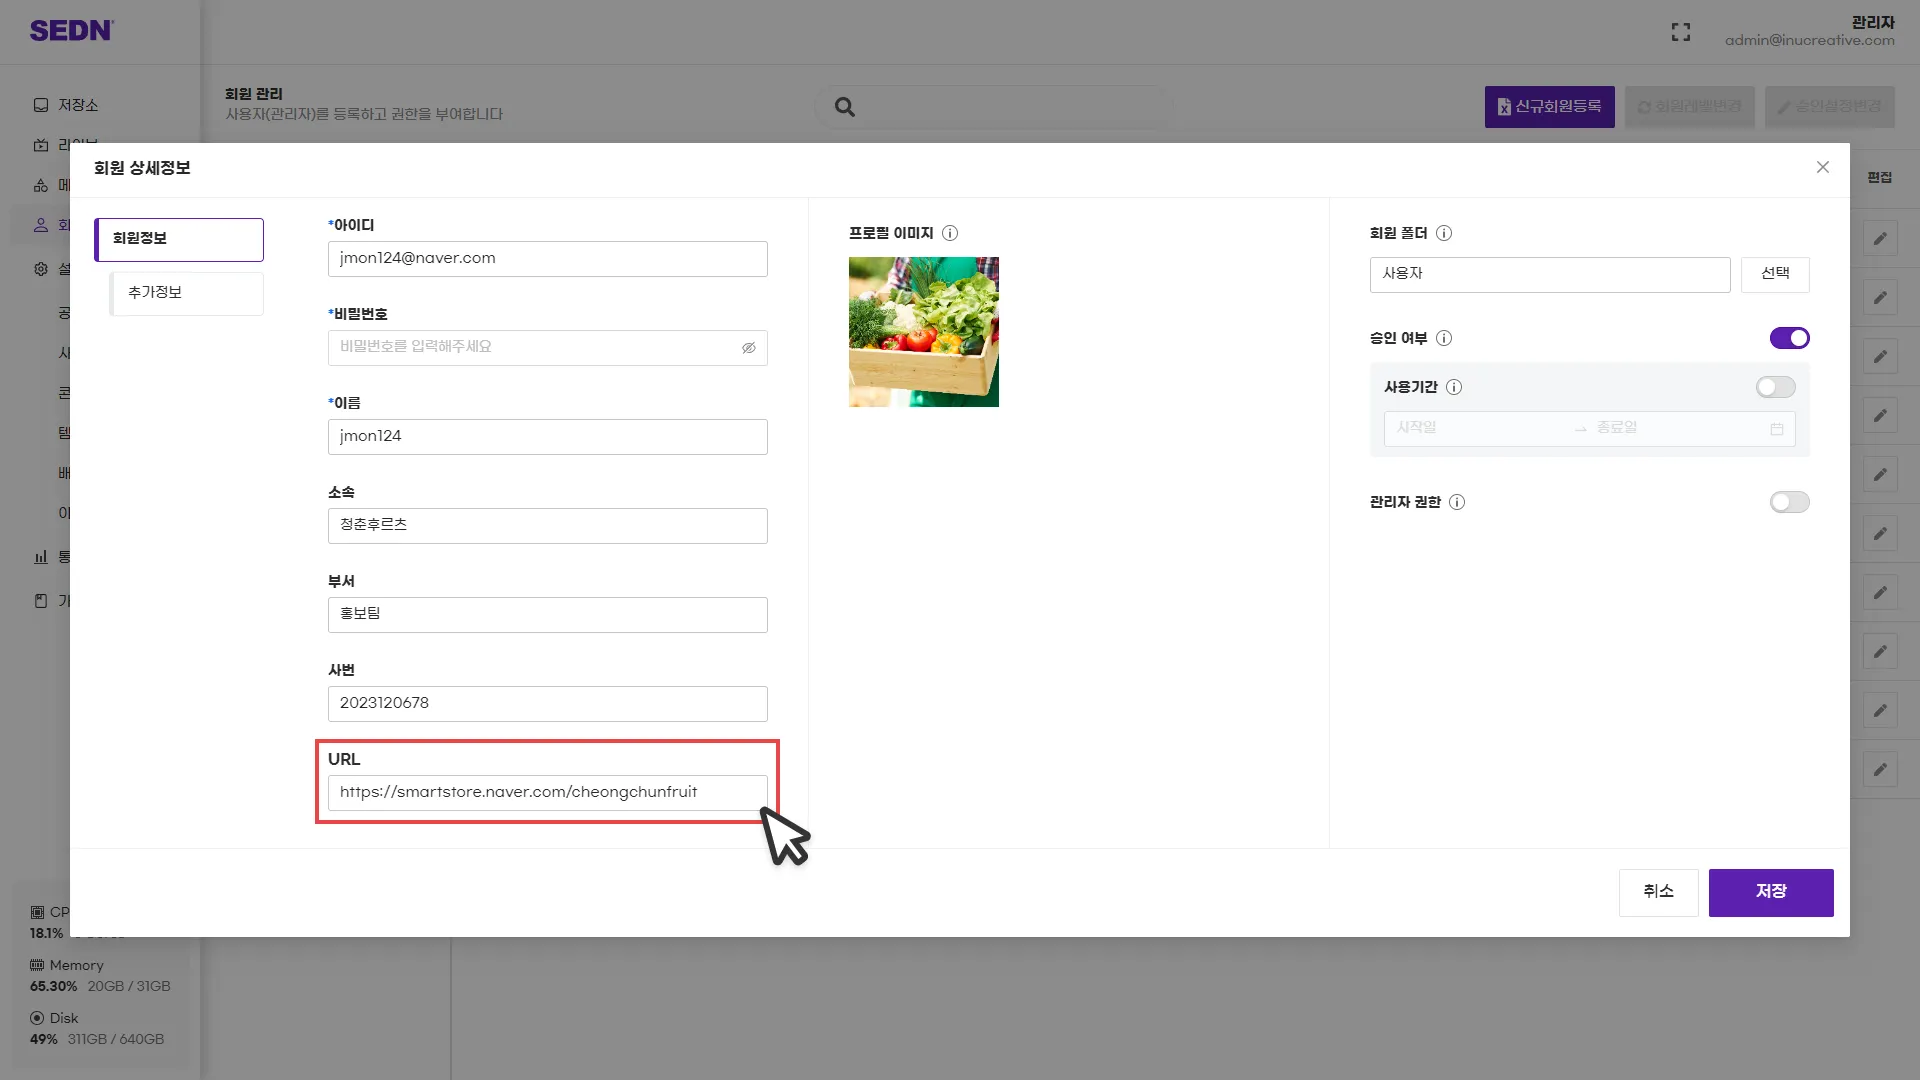The image size is (1920, 1080).
Task: Close the 회원 상세정보 dialog
Action: 1823,167
